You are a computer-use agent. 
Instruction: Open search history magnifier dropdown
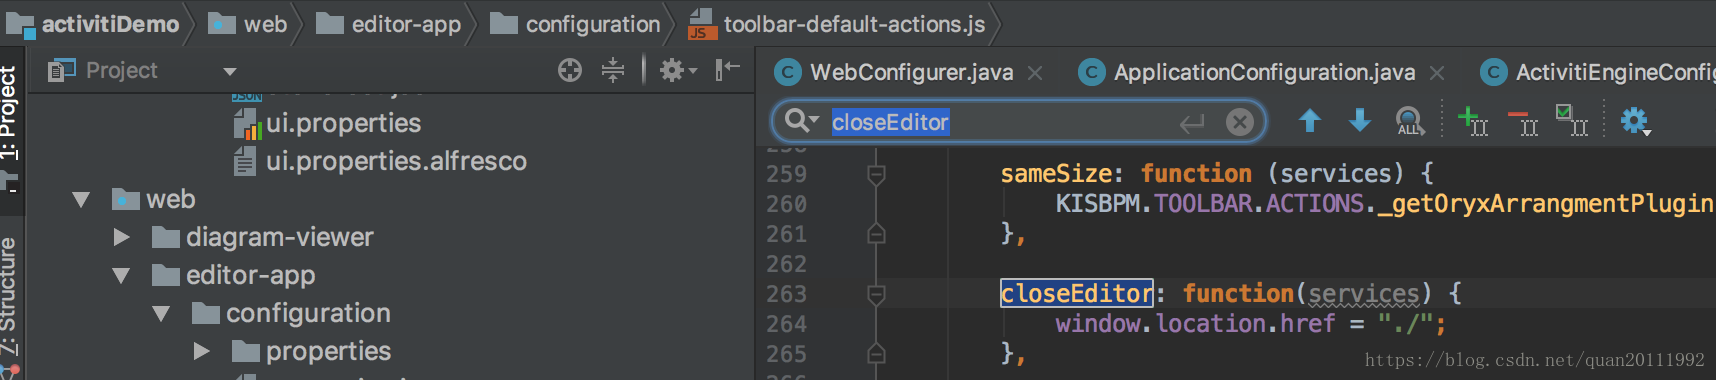pos(801,121)
